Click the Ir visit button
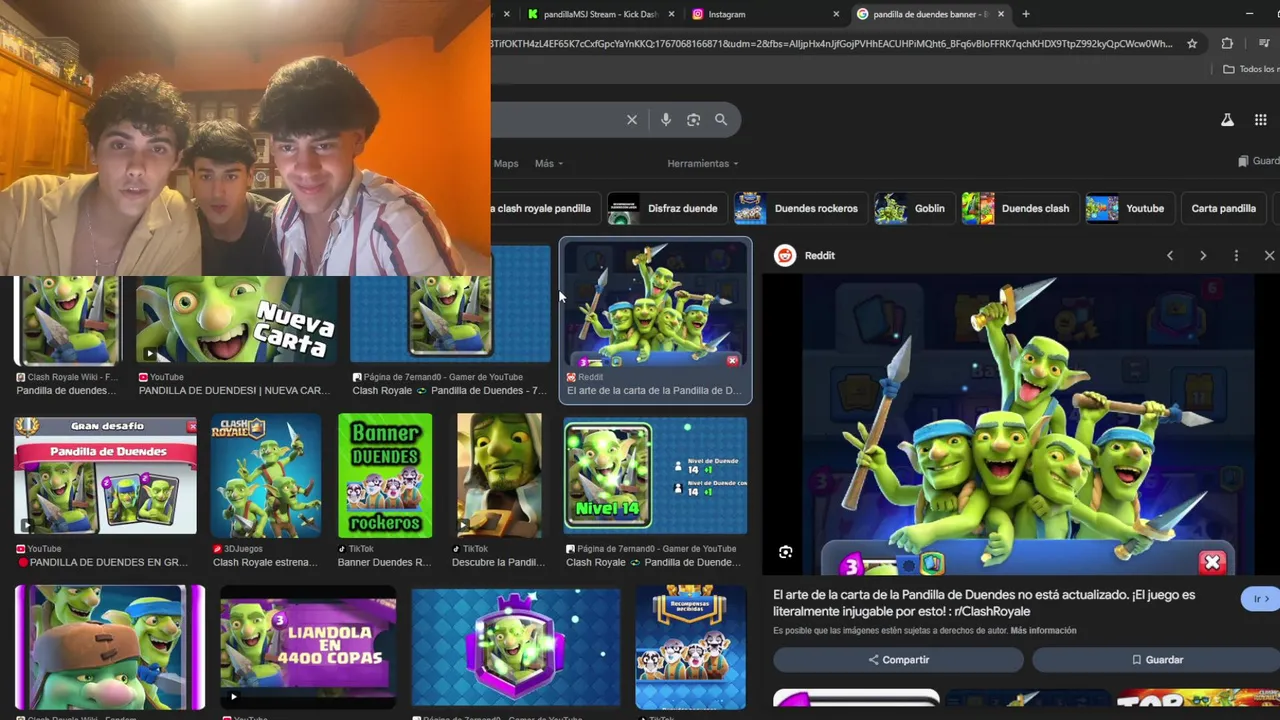 pos(1260,599)
